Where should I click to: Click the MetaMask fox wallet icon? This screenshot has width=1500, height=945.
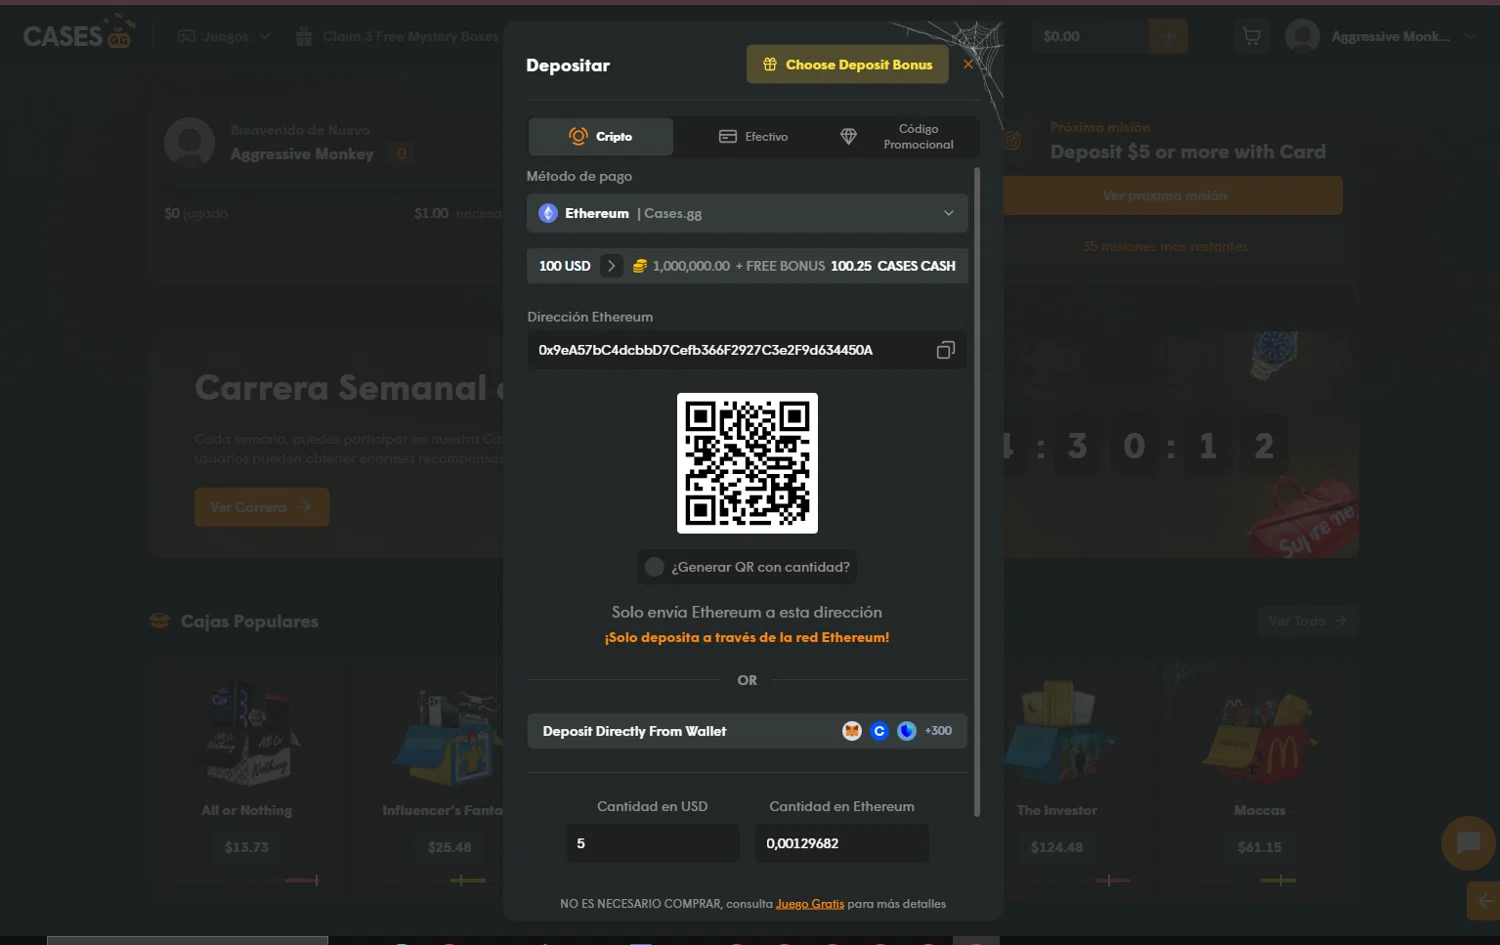click(x=852, y=731)
